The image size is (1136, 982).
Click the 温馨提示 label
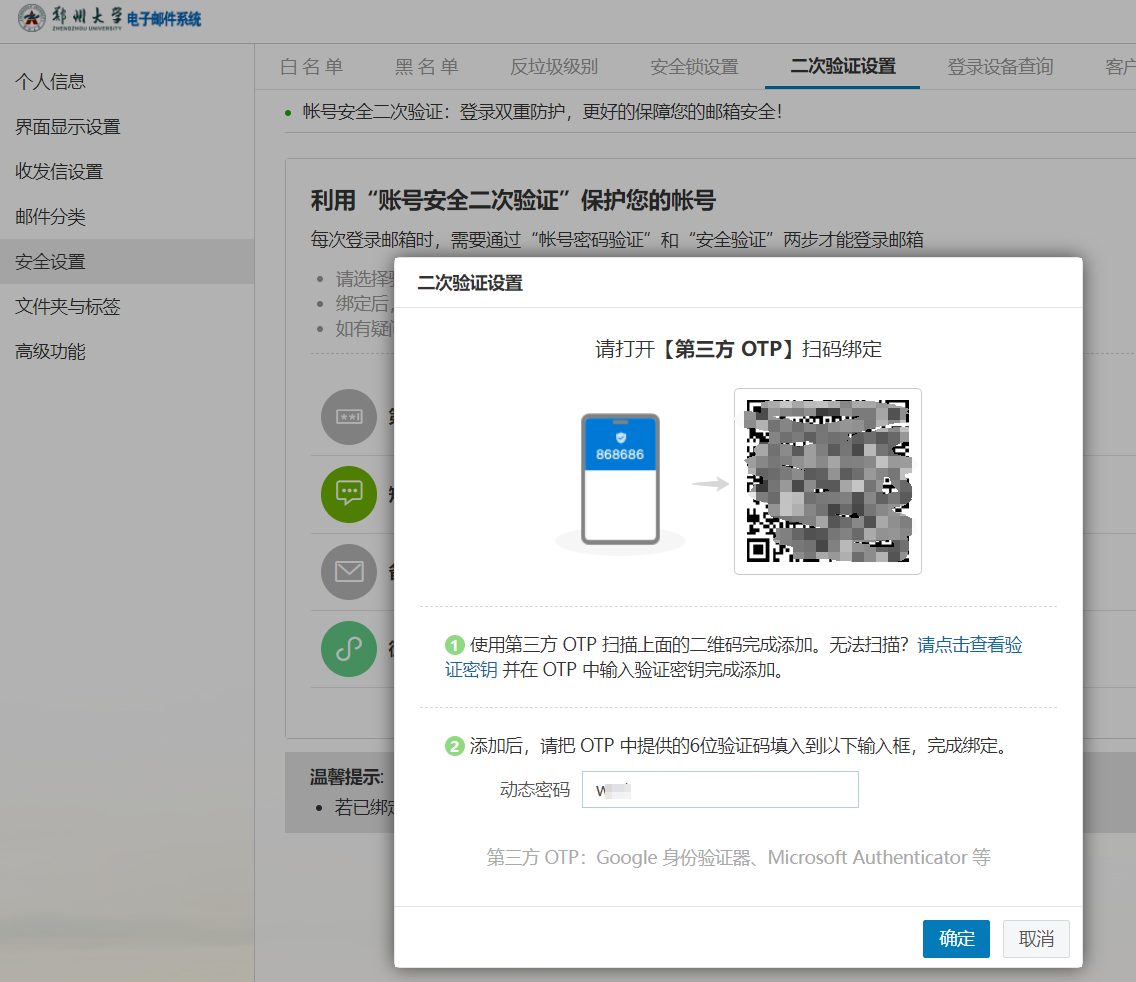346,777
